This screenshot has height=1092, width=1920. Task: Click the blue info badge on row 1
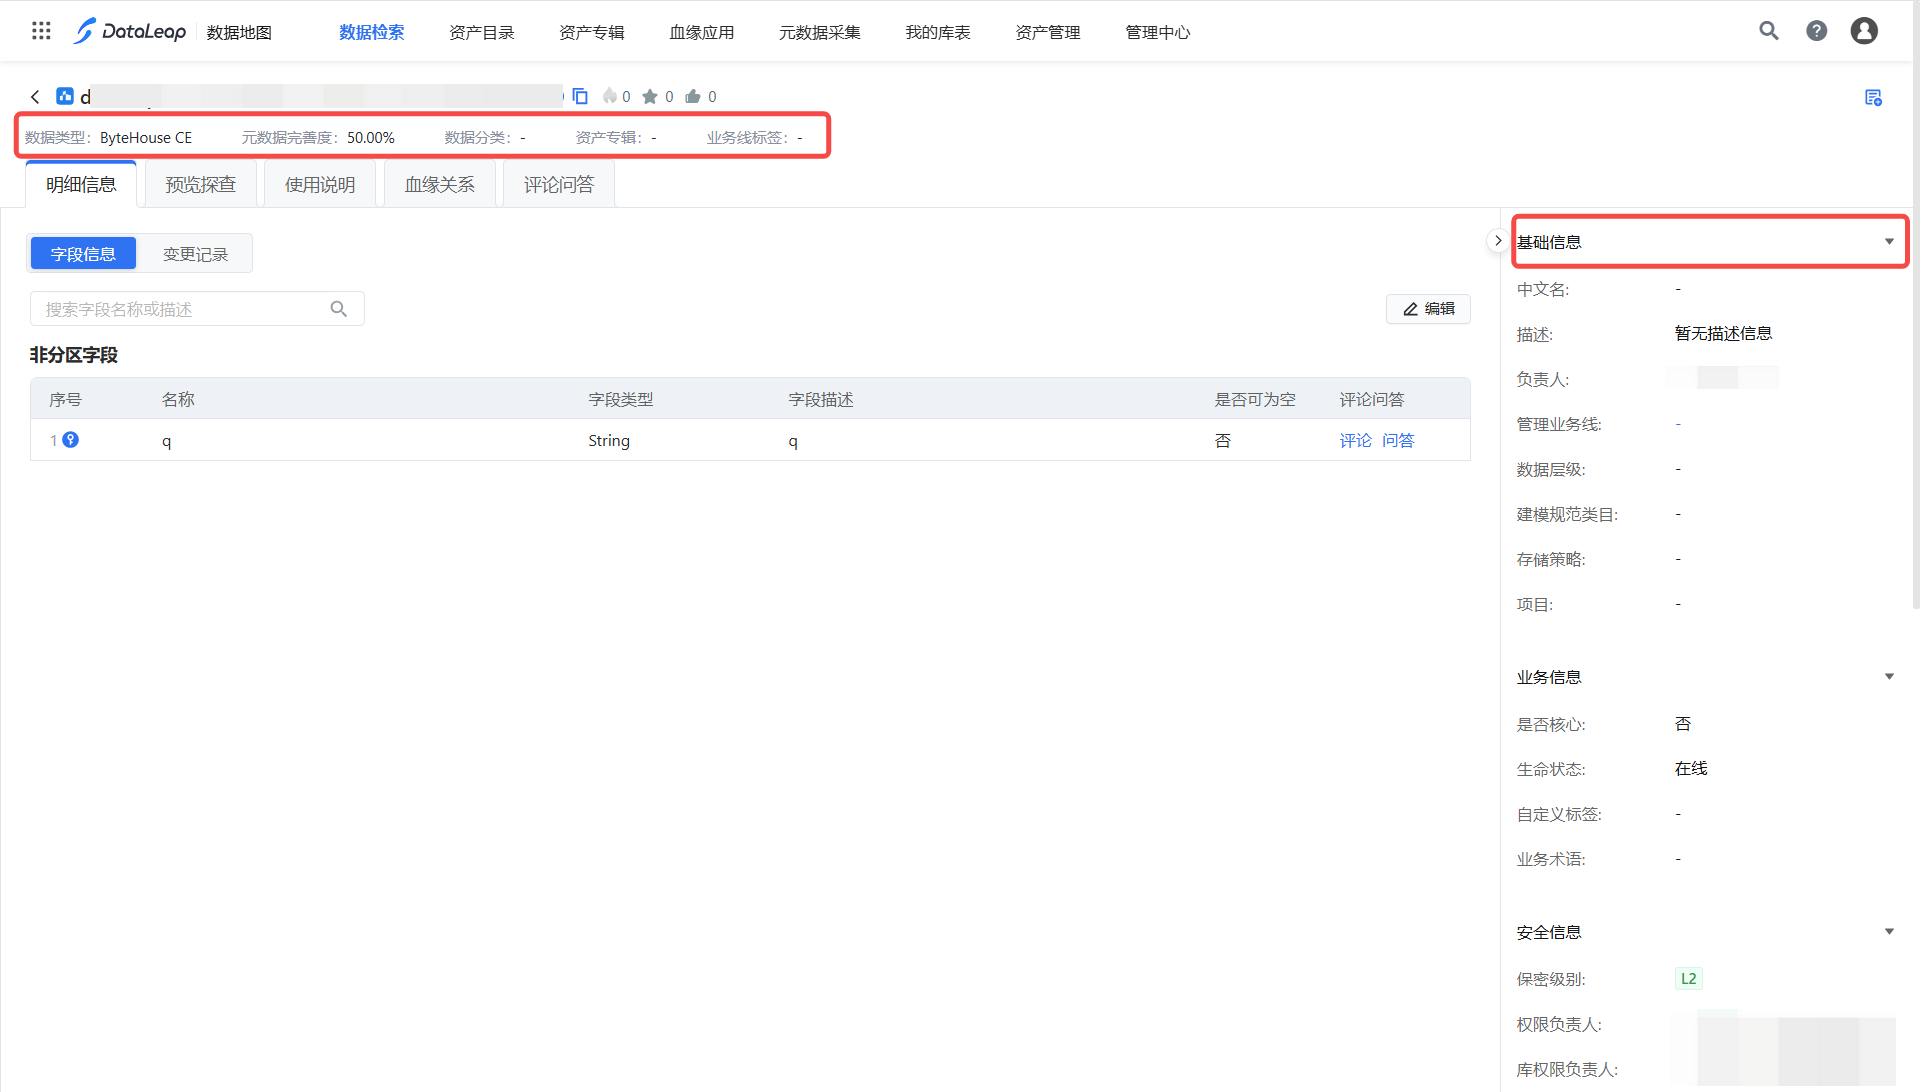coord(71,440)
